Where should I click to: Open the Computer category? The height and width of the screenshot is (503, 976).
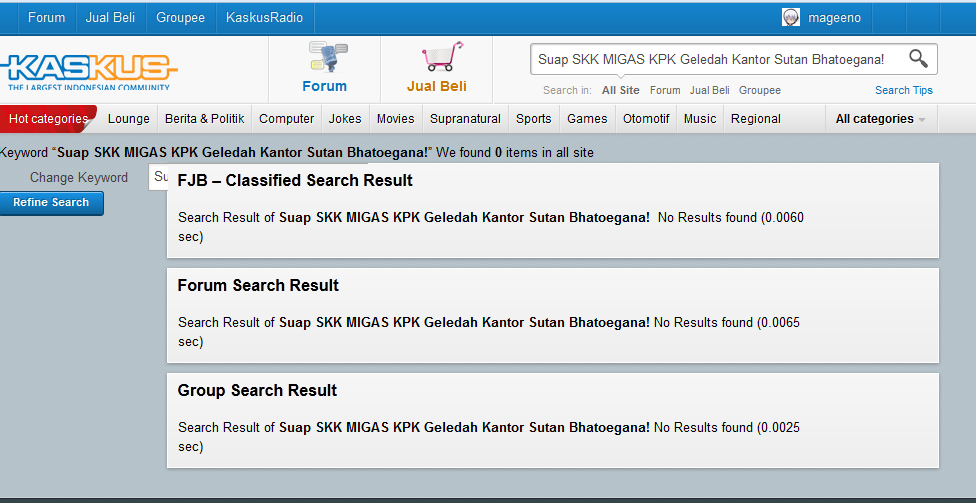point(286,119)
